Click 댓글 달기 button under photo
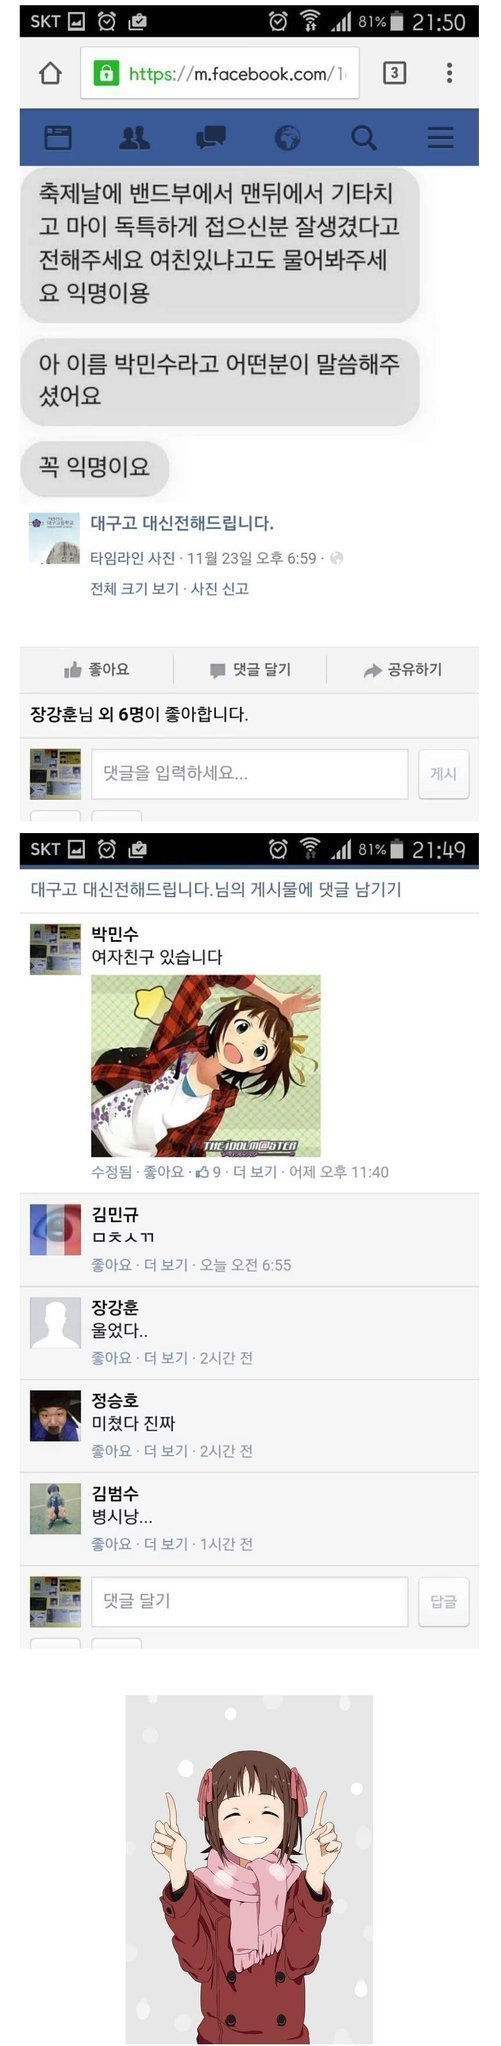This screenshot has width=501, height=2046. click(249, 670)
